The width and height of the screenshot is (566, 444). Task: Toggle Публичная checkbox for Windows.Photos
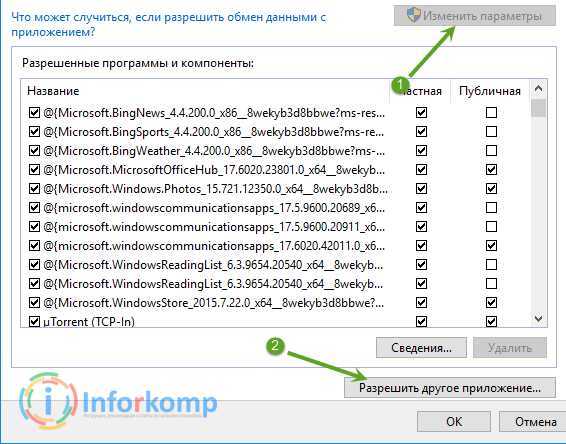[x=491, y=188]
